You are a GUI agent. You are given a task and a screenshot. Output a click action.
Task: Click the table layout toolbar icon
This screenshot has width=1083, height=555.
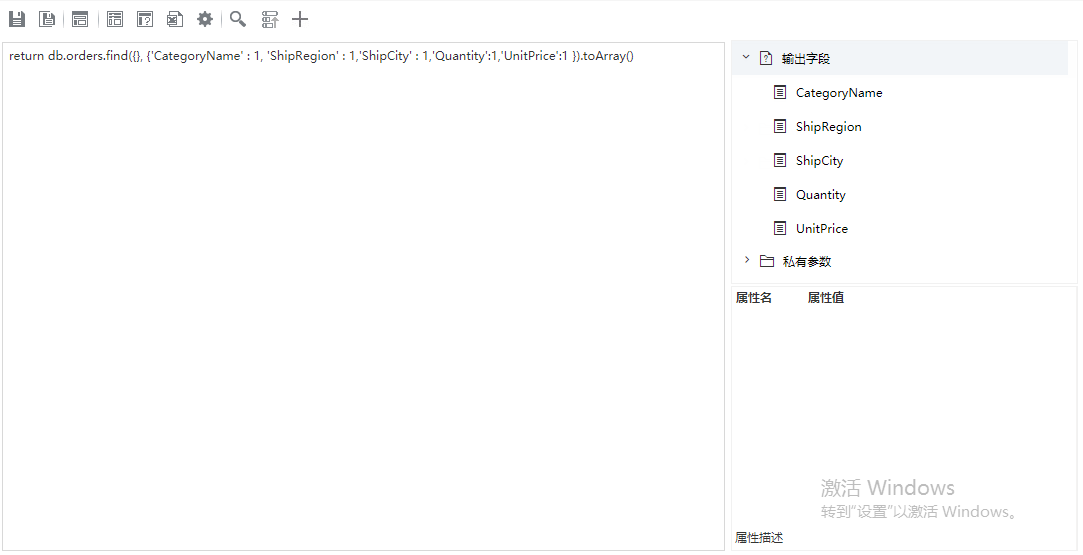click(x=115, y=19)
